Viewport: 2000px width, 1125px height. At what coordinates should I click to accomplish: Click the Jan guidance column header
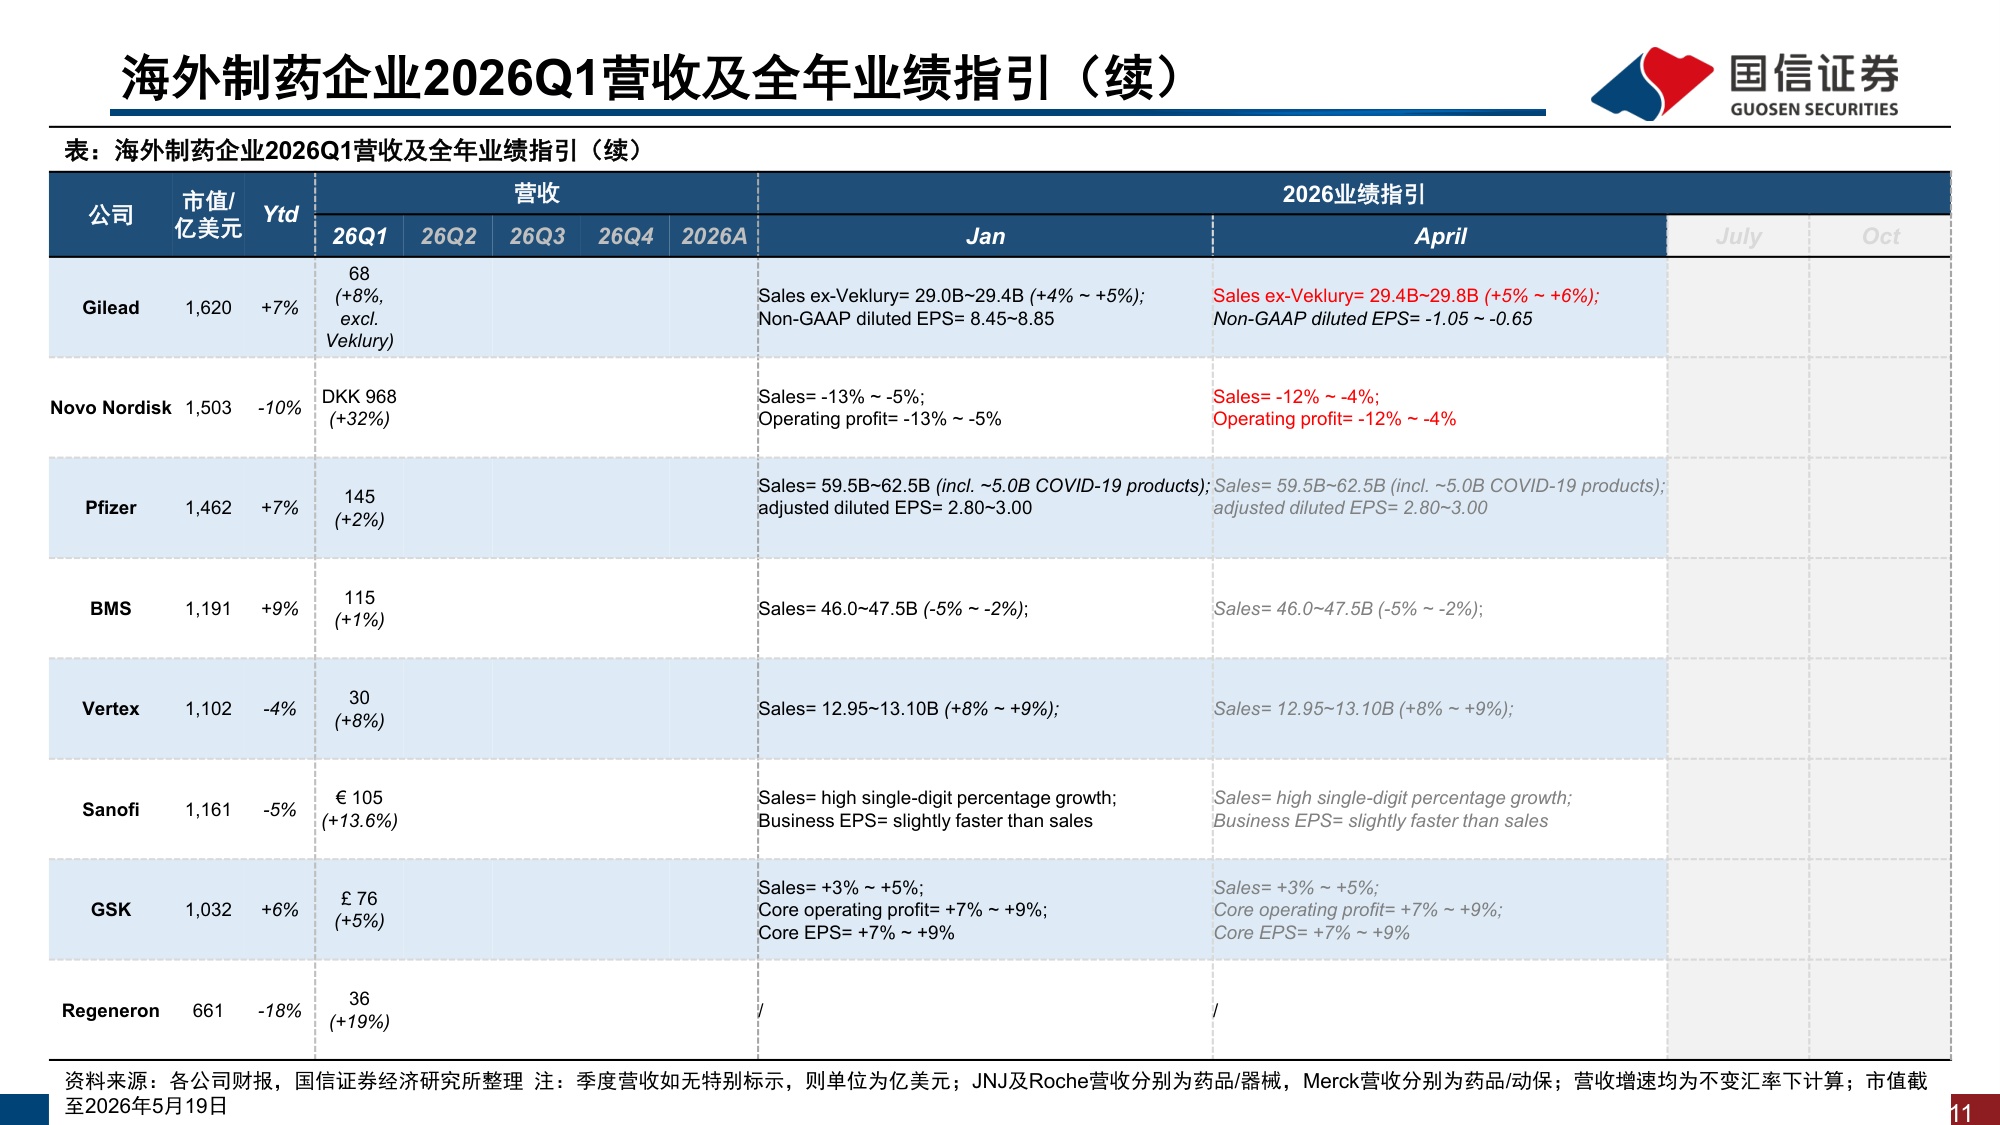(x=985, y=236)
